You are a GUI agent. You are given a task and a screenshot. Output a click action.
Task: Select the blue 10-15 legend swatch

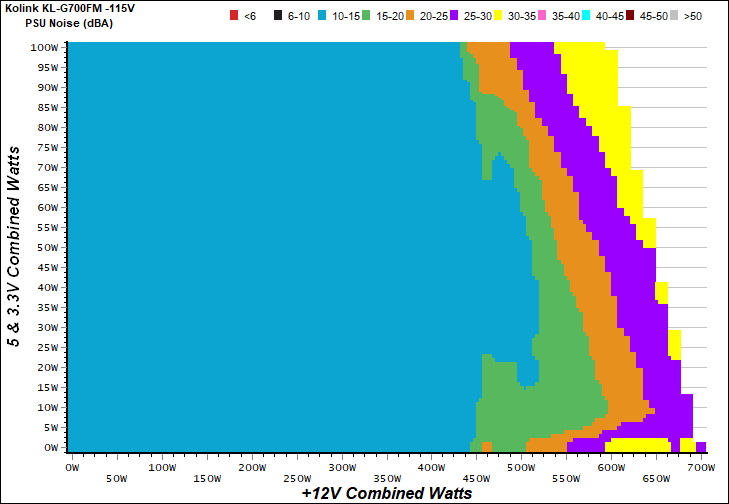[x=325, y=17]
